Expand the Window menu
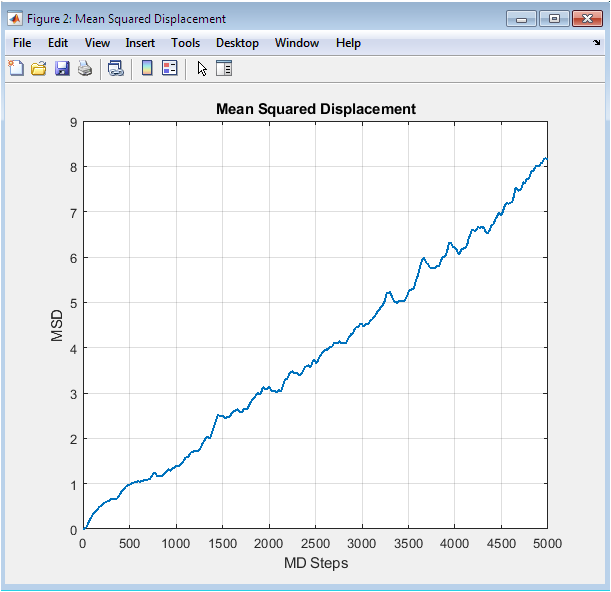This screenshot has width=611, height=592. [297, 43]
